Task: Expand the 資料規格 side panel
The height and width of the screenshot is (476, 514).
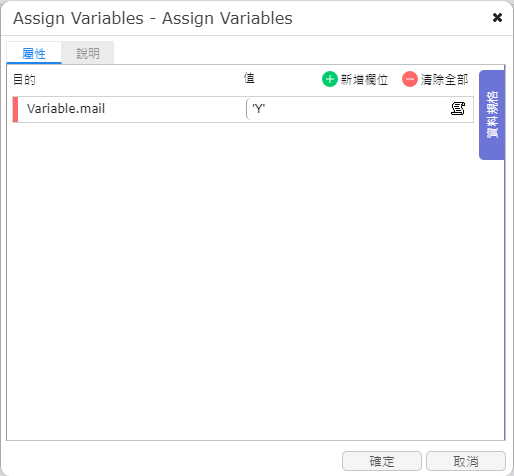Action: pyautogui.click(x=492, y=115)
